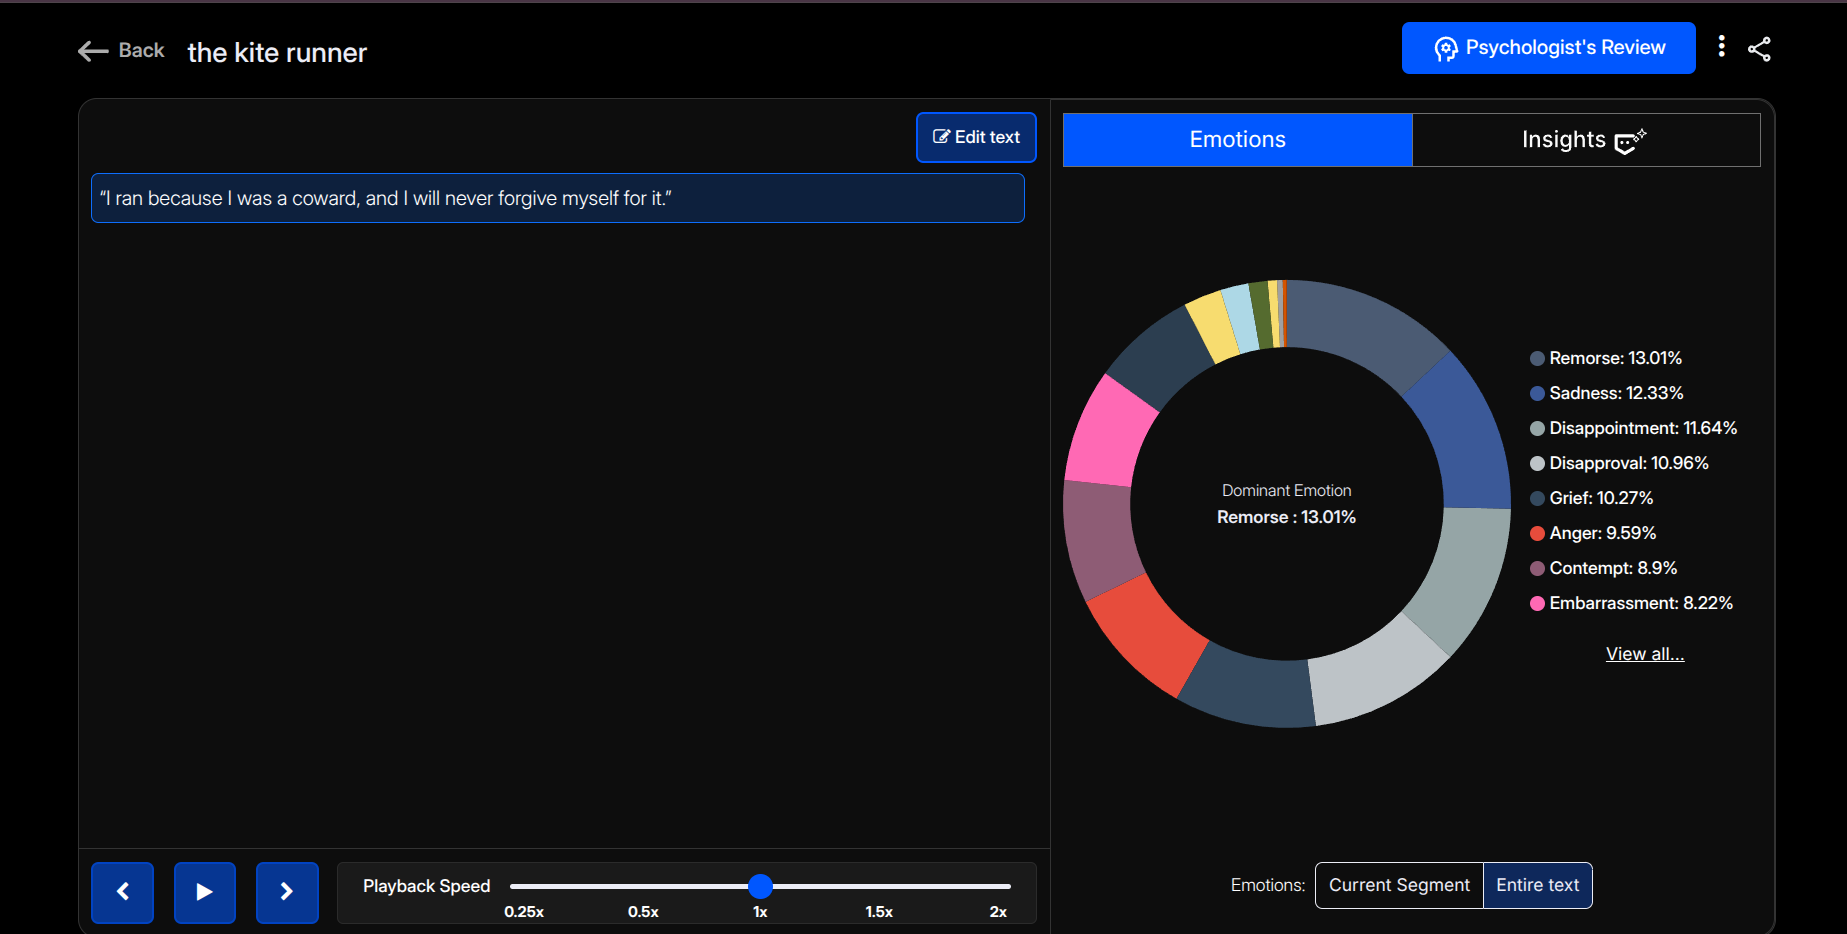Screen dimensions: 1847x934
Task: Click the quote text segment
Action: click(x=557, y=198)
